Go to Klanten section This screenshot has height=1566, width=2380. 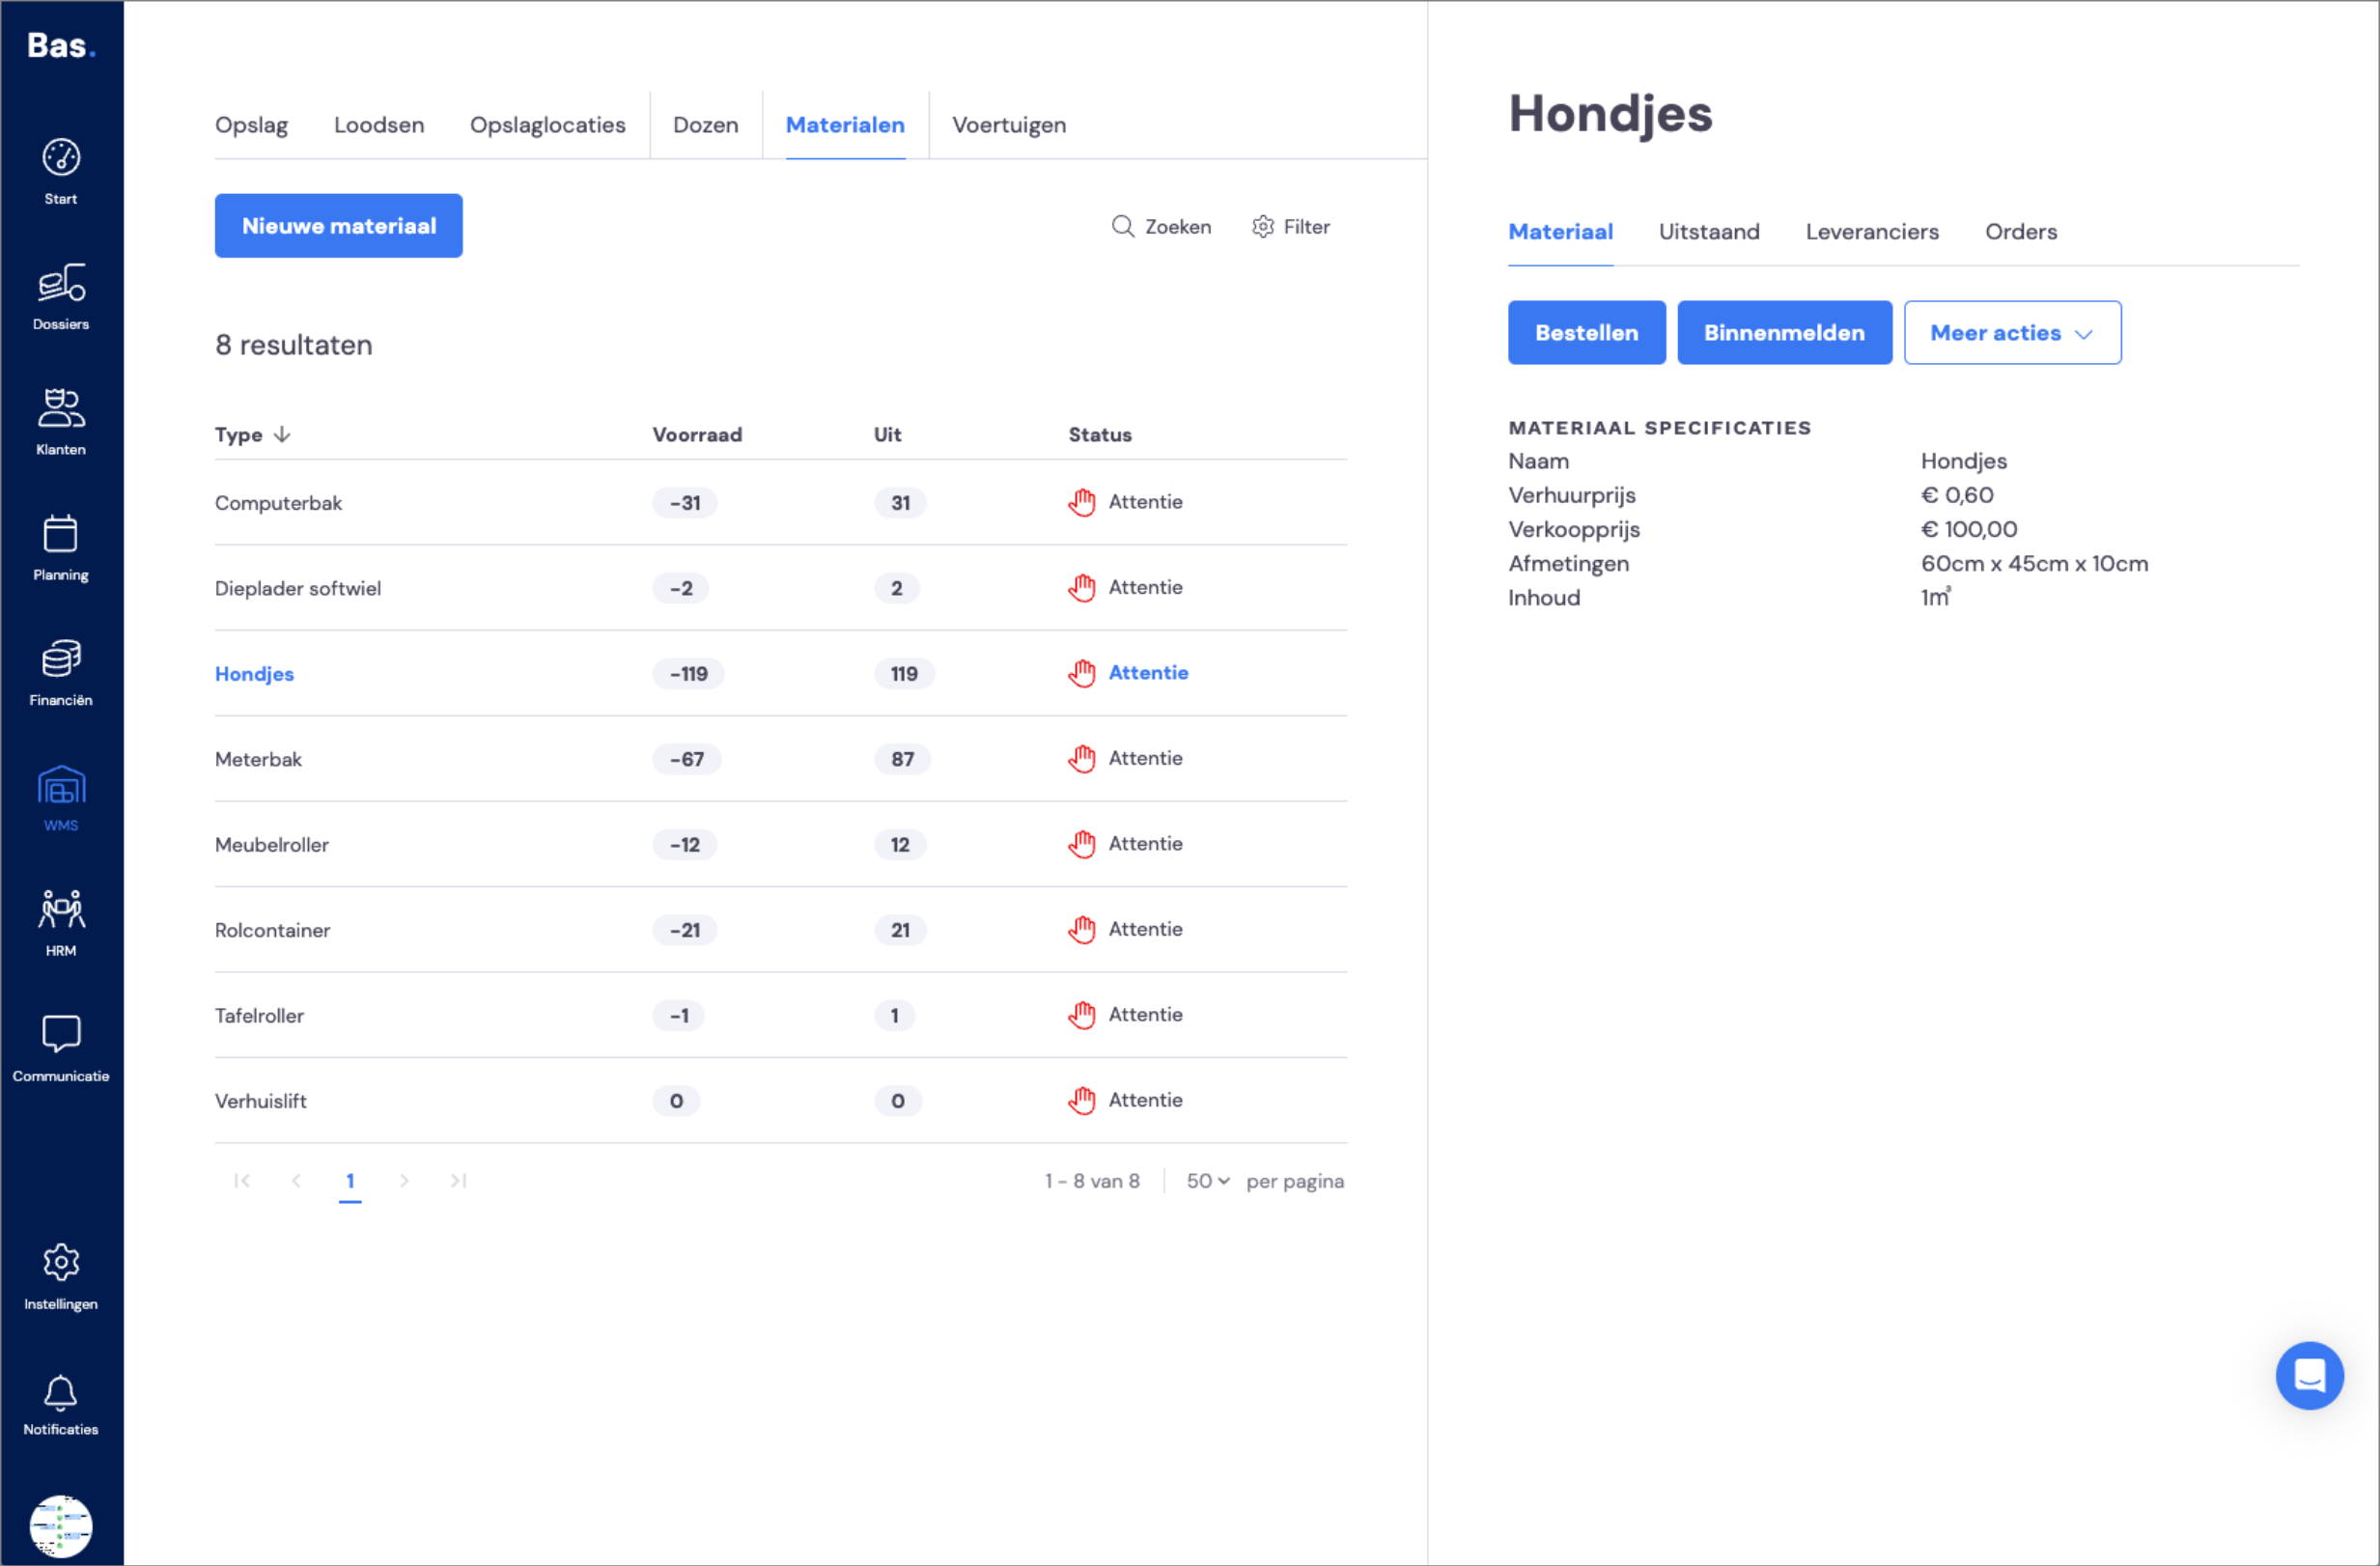[x=61, y=421]
